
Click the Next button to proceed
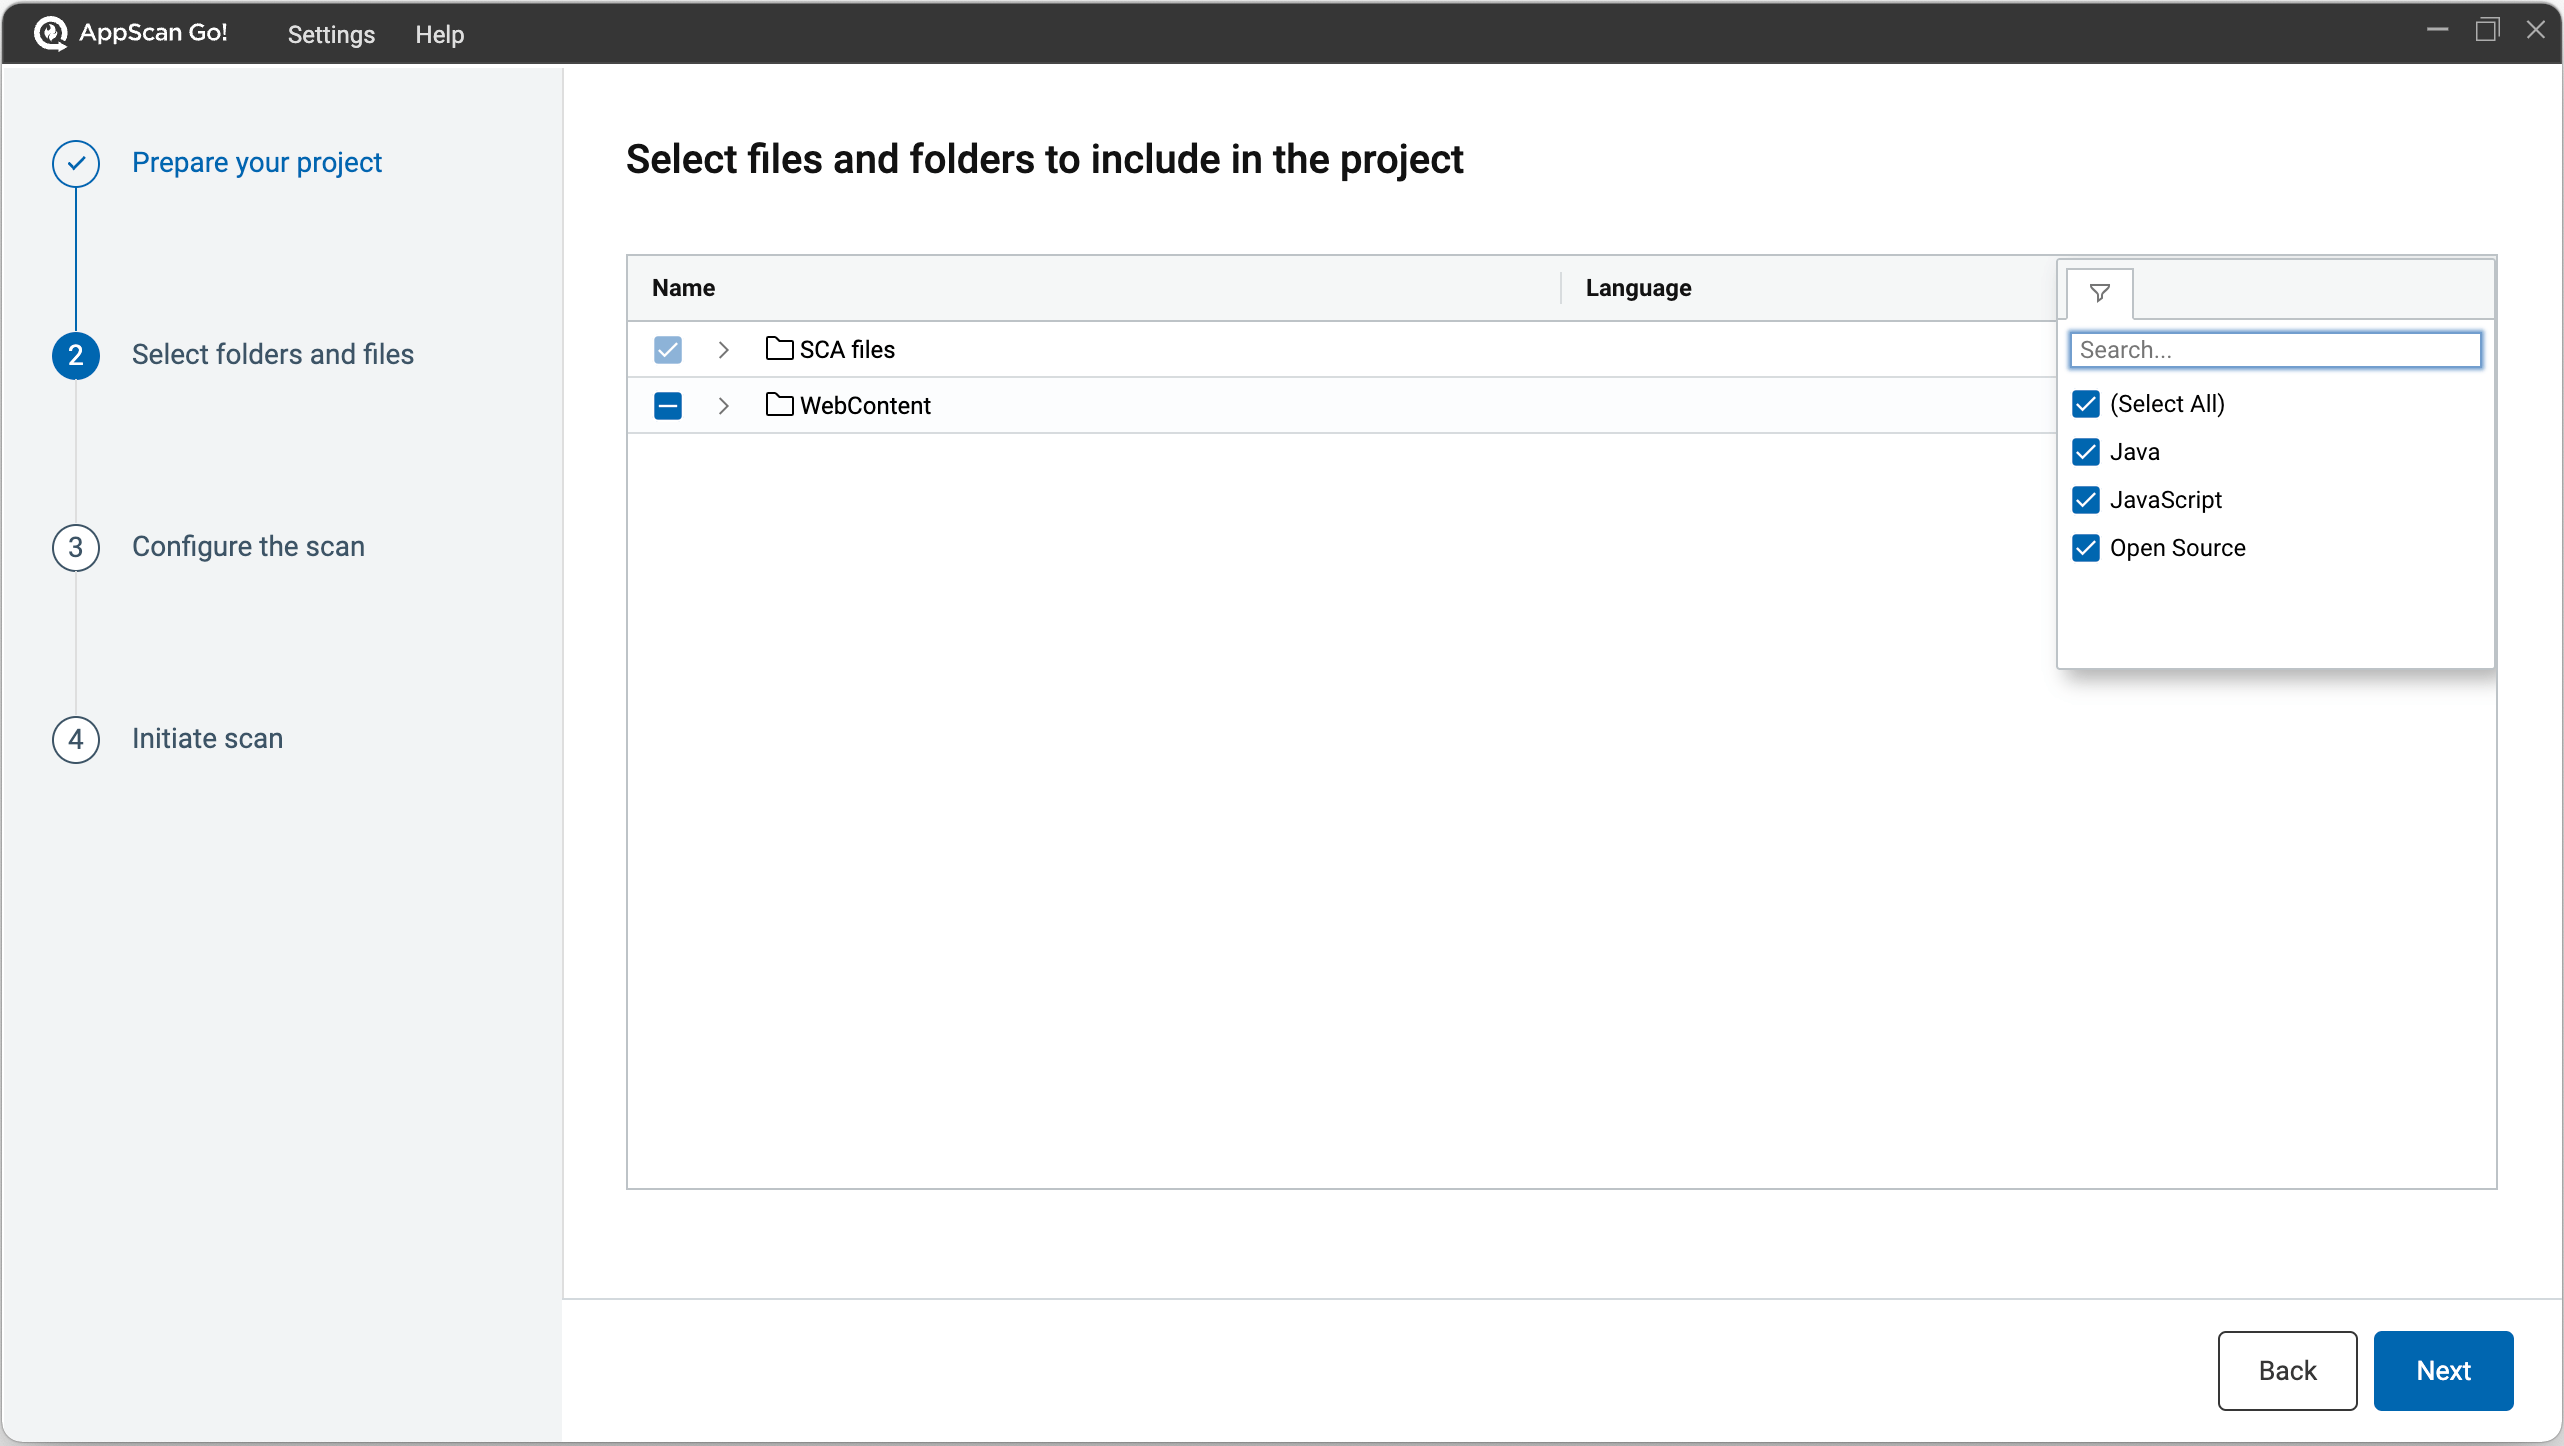[x=2442, y=1370]
